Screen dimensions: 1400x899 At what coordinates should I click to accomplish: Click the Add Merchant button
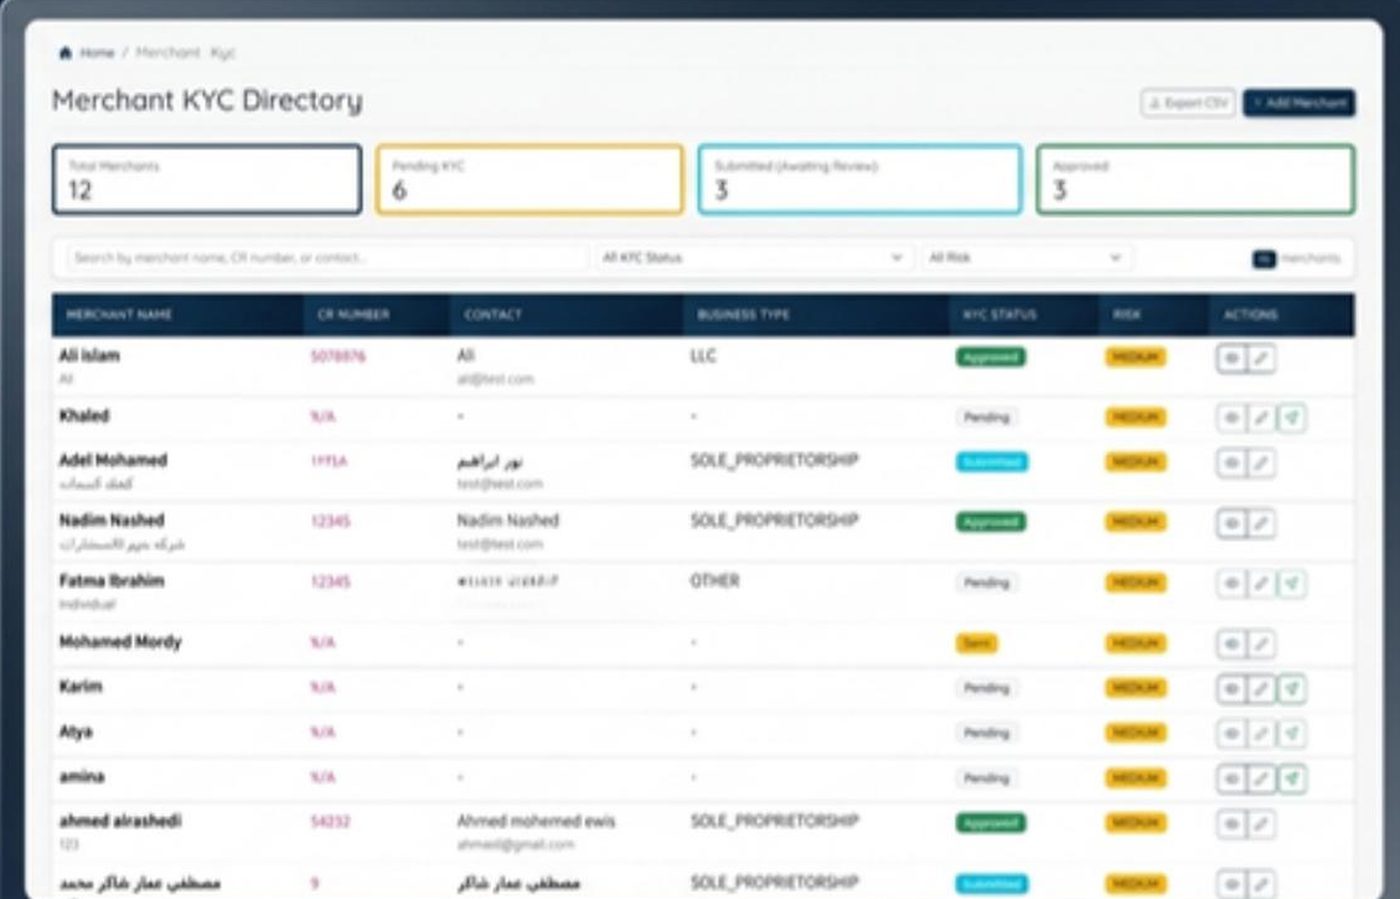(1299, 103)
